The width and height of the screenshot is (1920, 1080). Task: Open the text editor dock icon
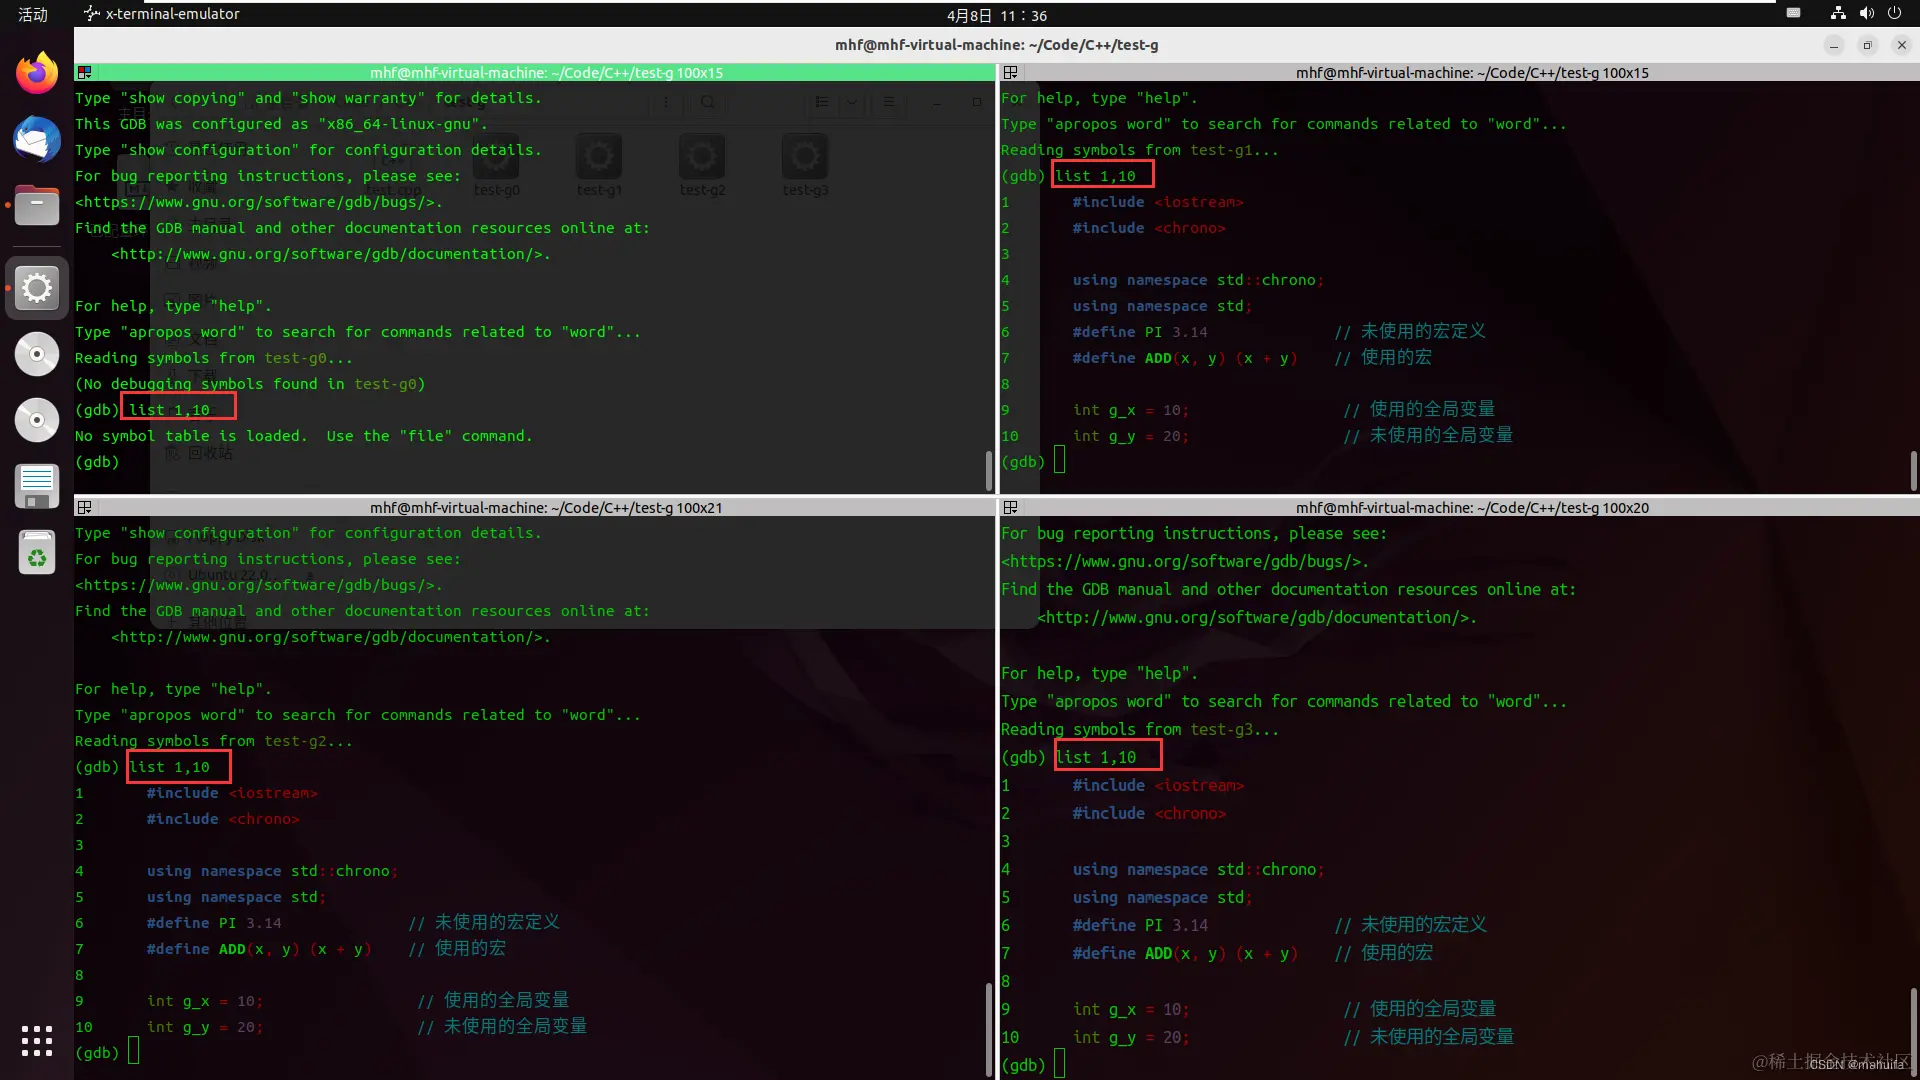click(x=37, y=486)
